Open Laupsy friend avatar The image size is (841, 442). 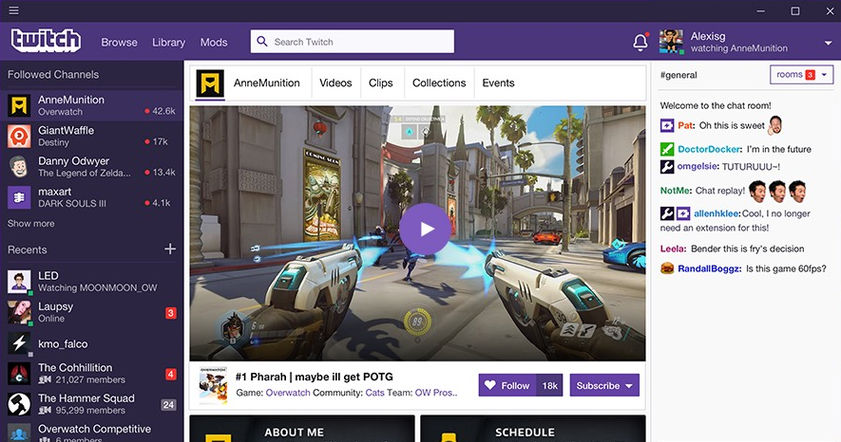[19, 312]
